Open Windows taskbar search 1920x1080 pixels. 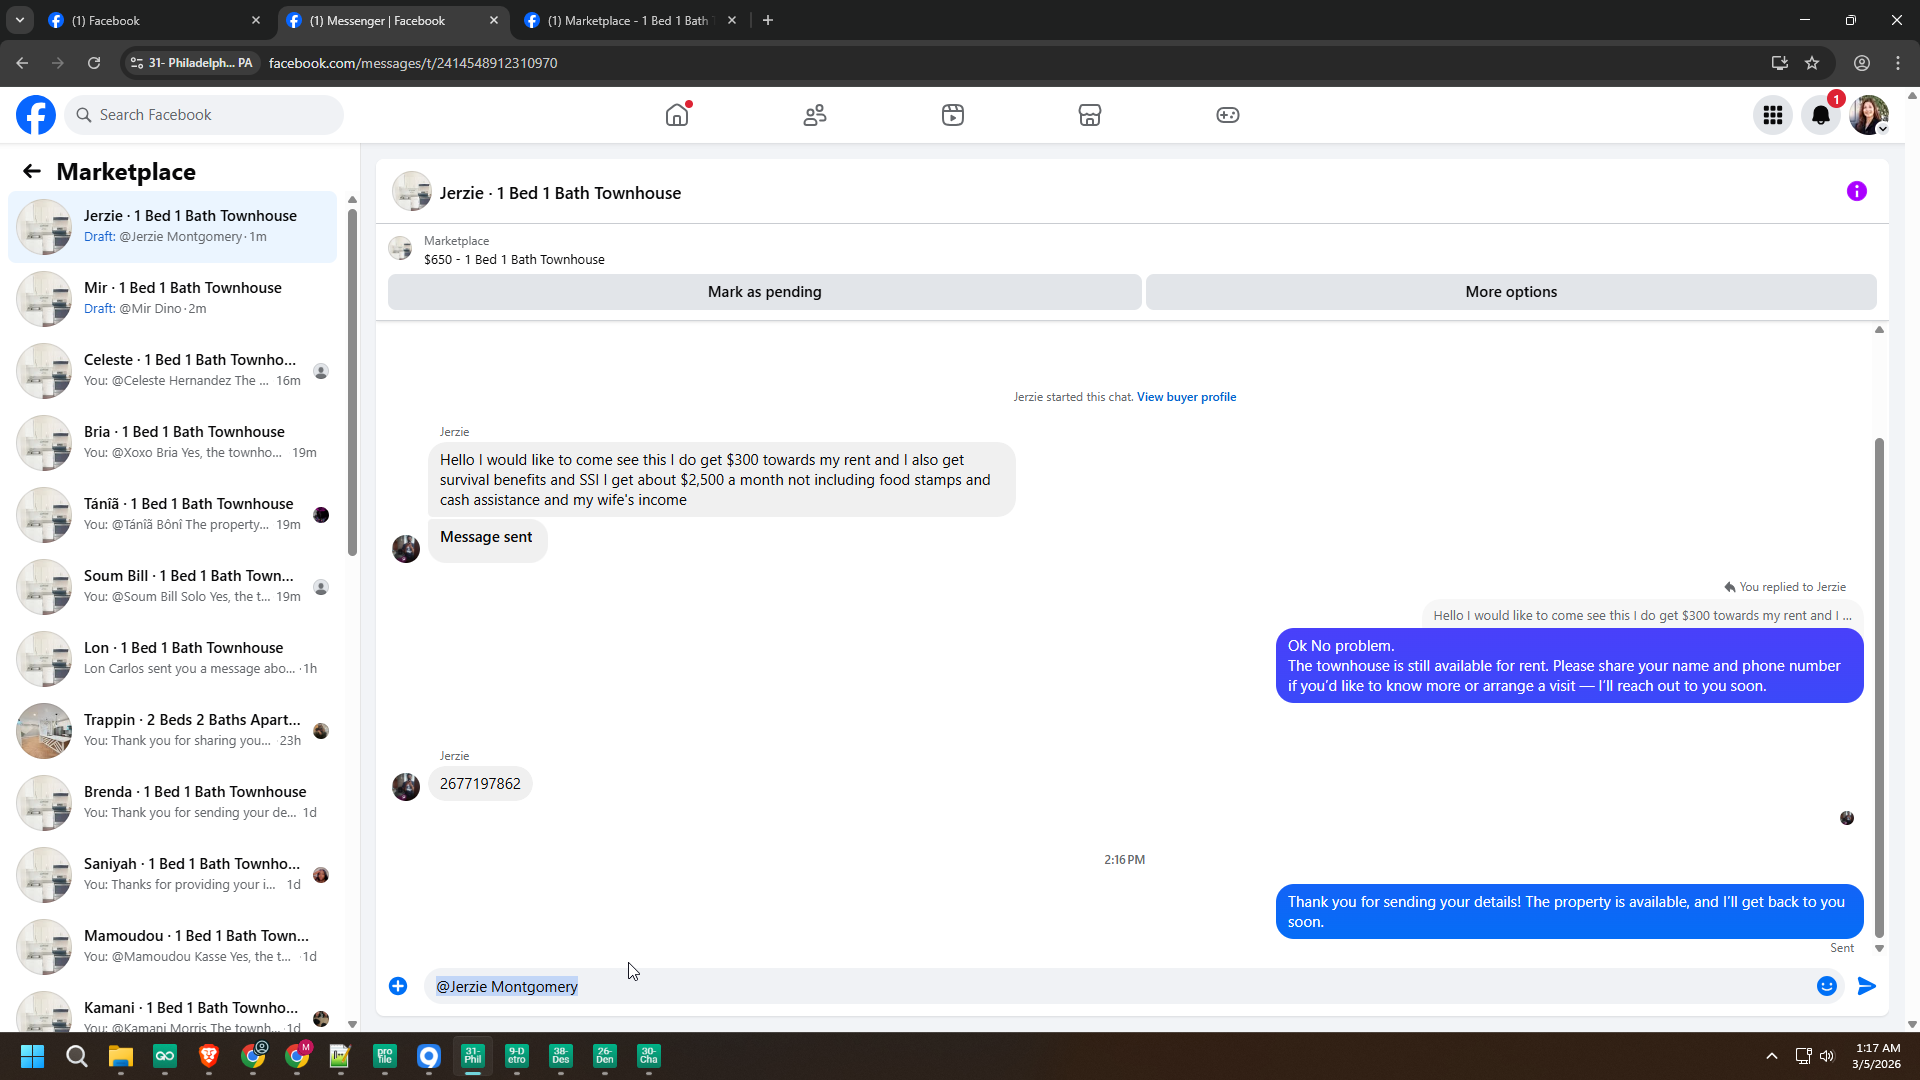click(77, 1056)
